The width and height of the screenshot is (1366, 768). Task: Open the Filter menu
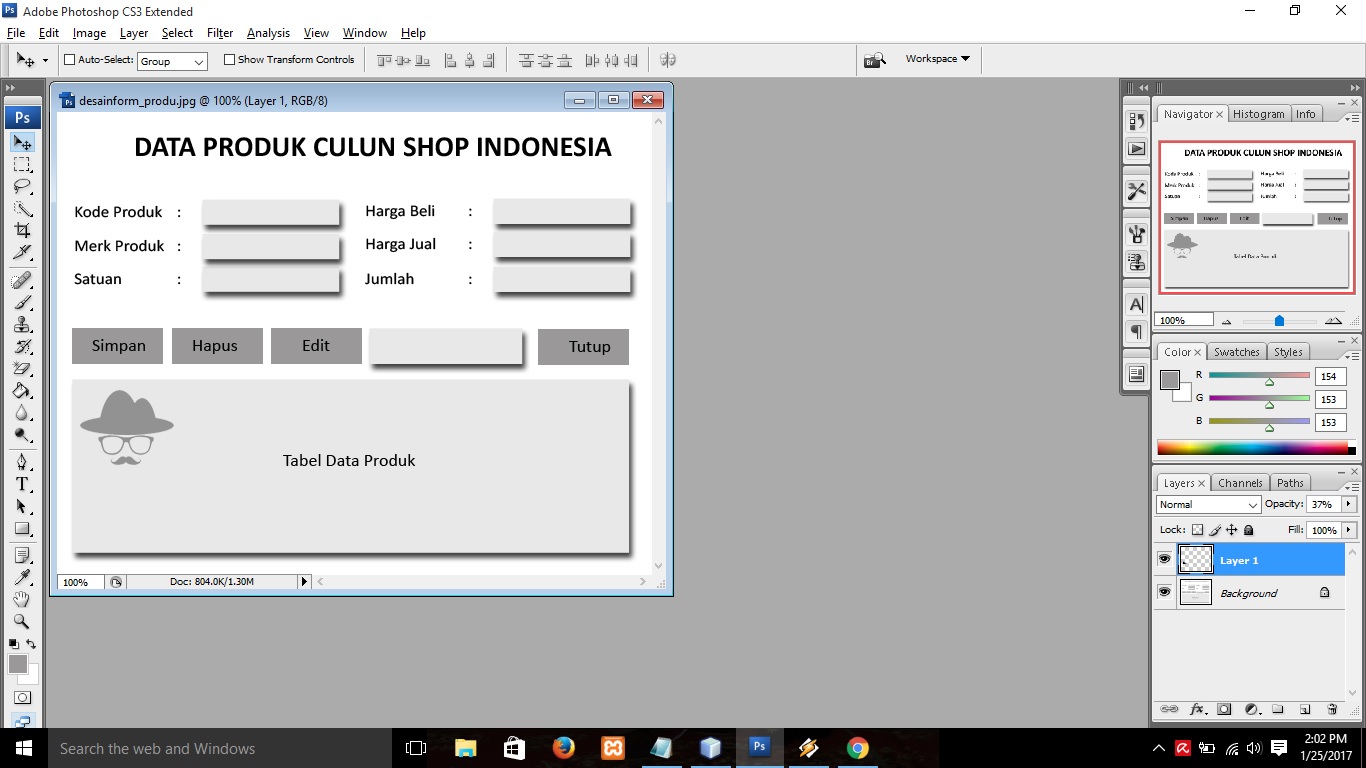coord(219,32)
